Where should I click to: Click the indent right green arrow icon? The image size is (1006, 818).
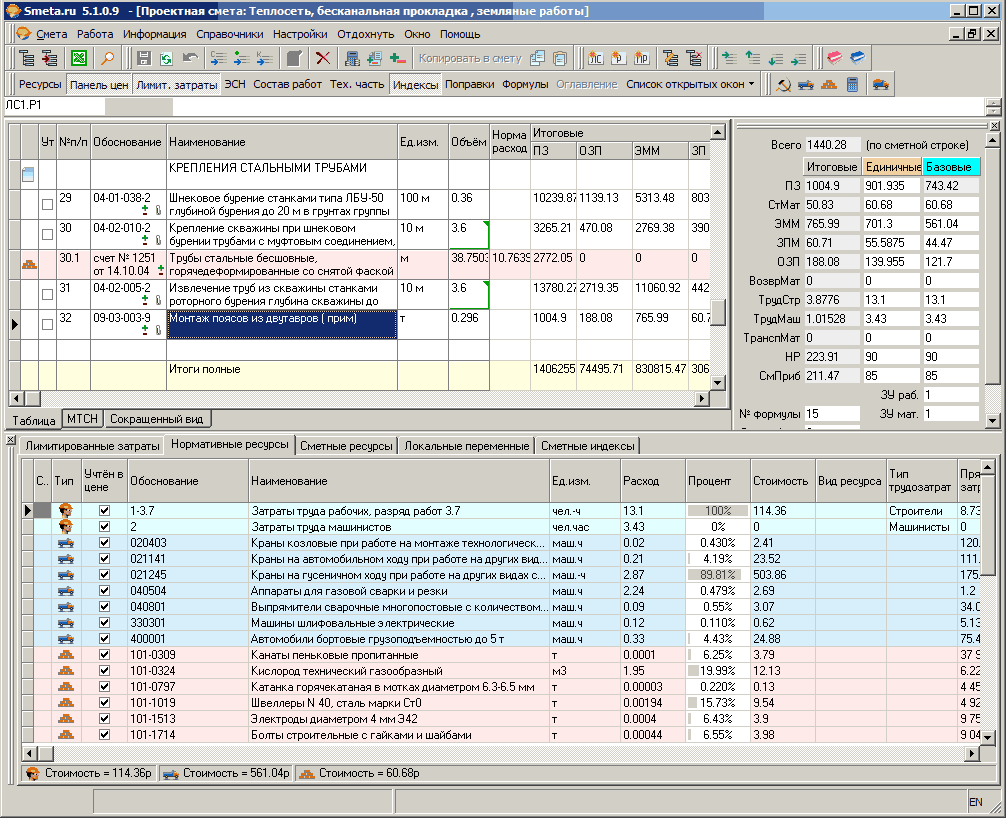coord(729,58)
